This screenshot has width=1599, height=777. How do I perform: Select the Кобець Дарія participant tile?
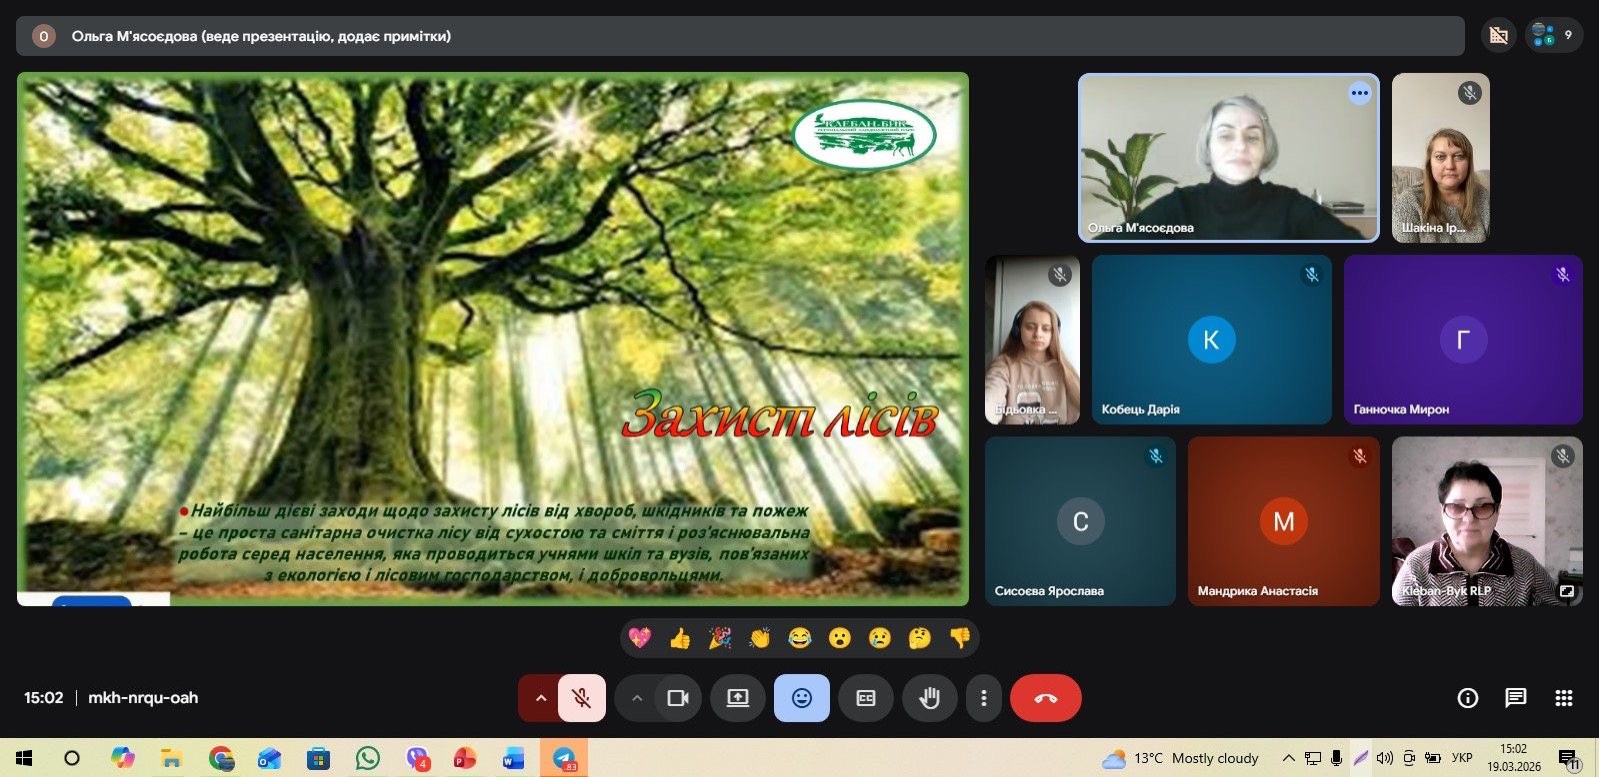[1211, 340]
